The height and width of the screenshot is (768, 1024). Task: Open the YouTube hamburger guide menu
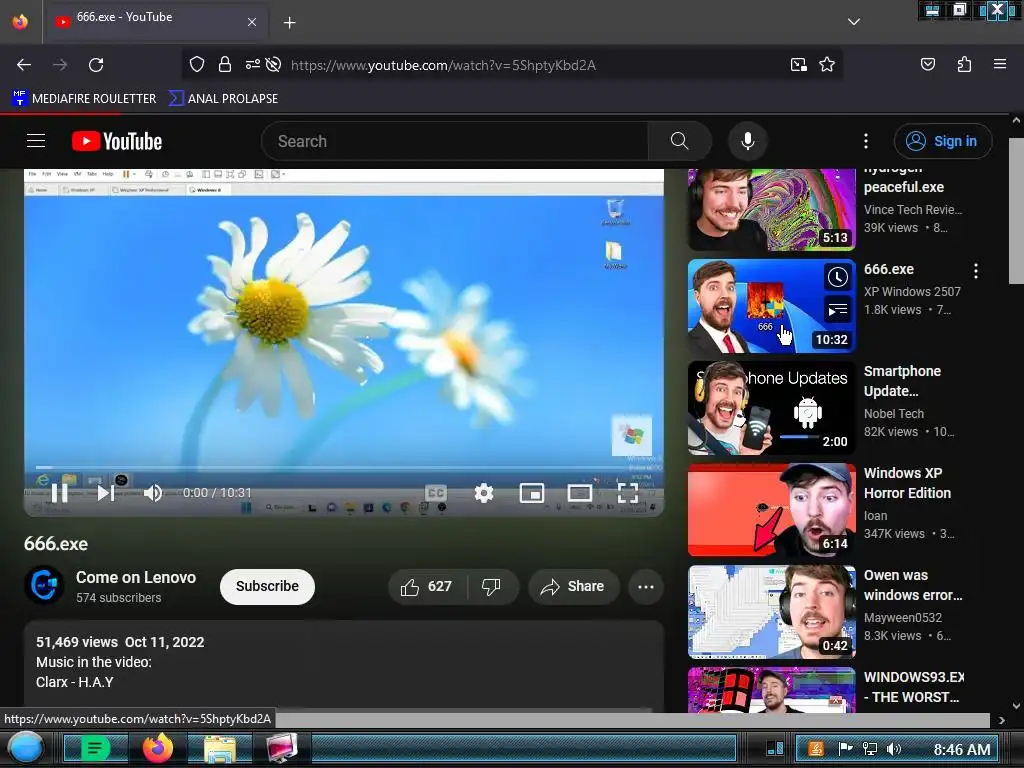36,140
